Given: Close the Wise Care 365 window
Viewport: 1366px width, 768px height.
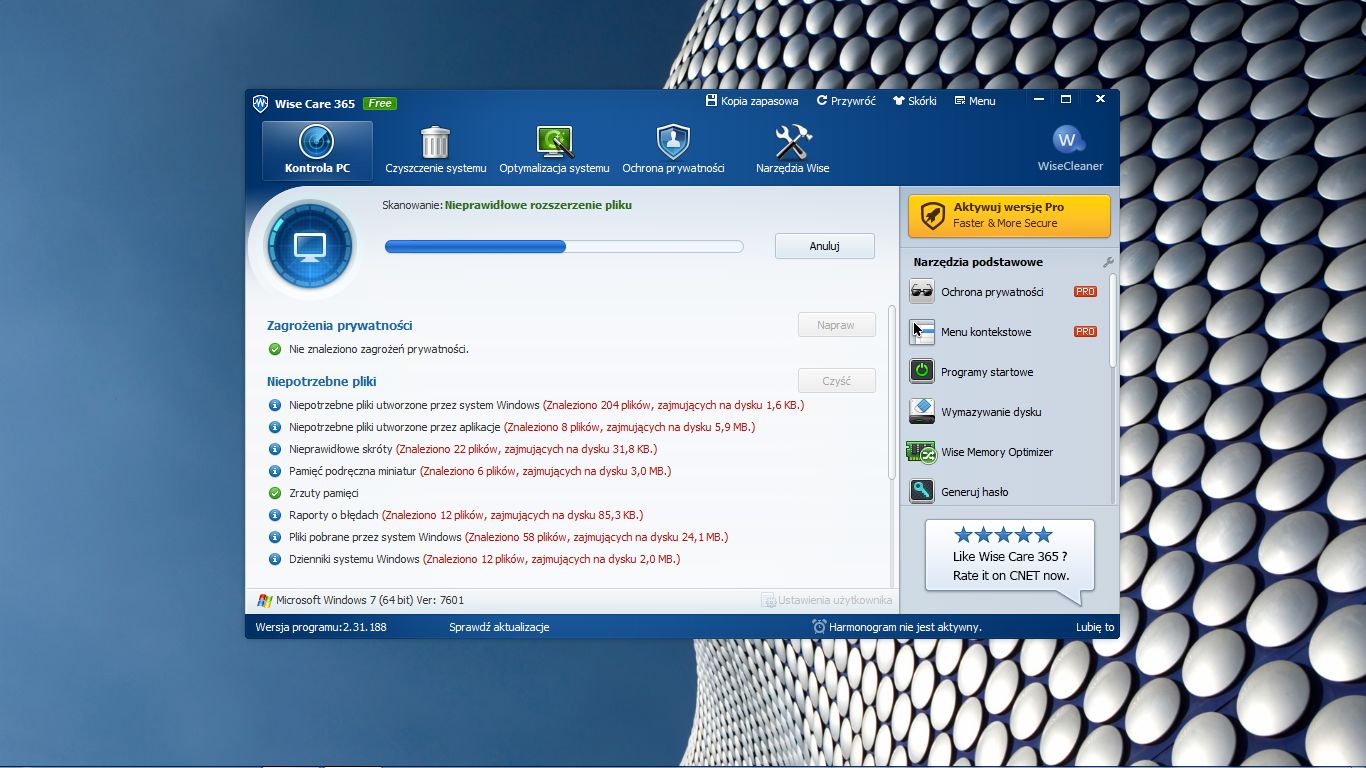Looking at the screenshot, I should tap(1100, 99).
